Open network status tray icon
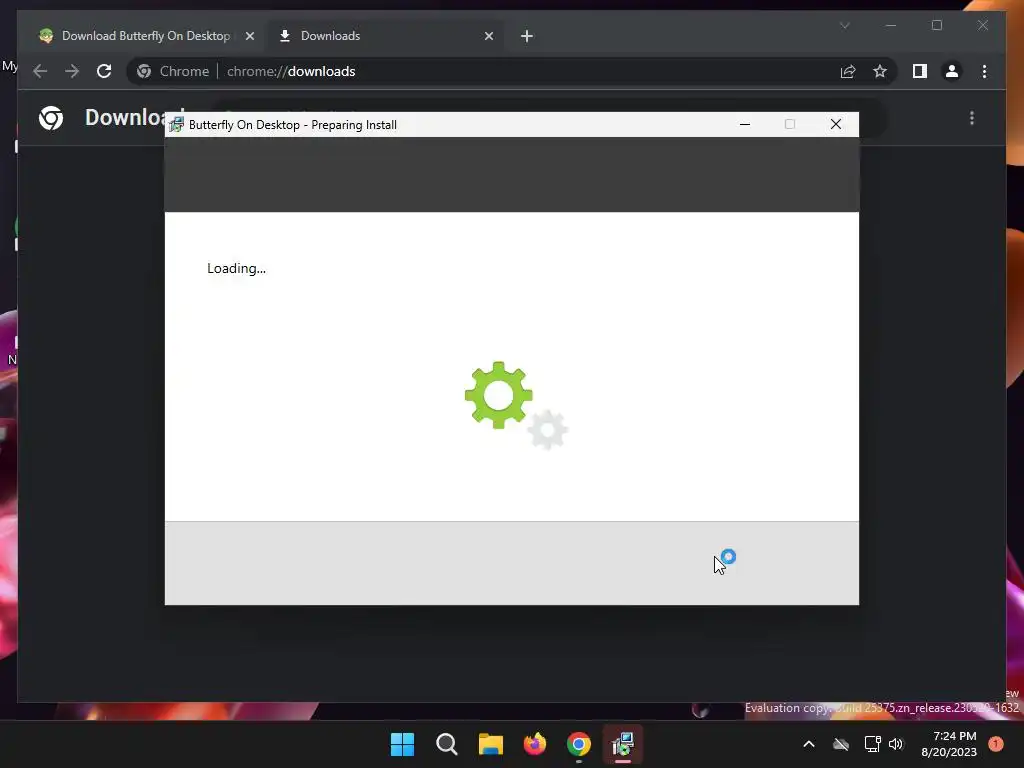The width and height of the screenshot is (1024, 768). (872, 744)
